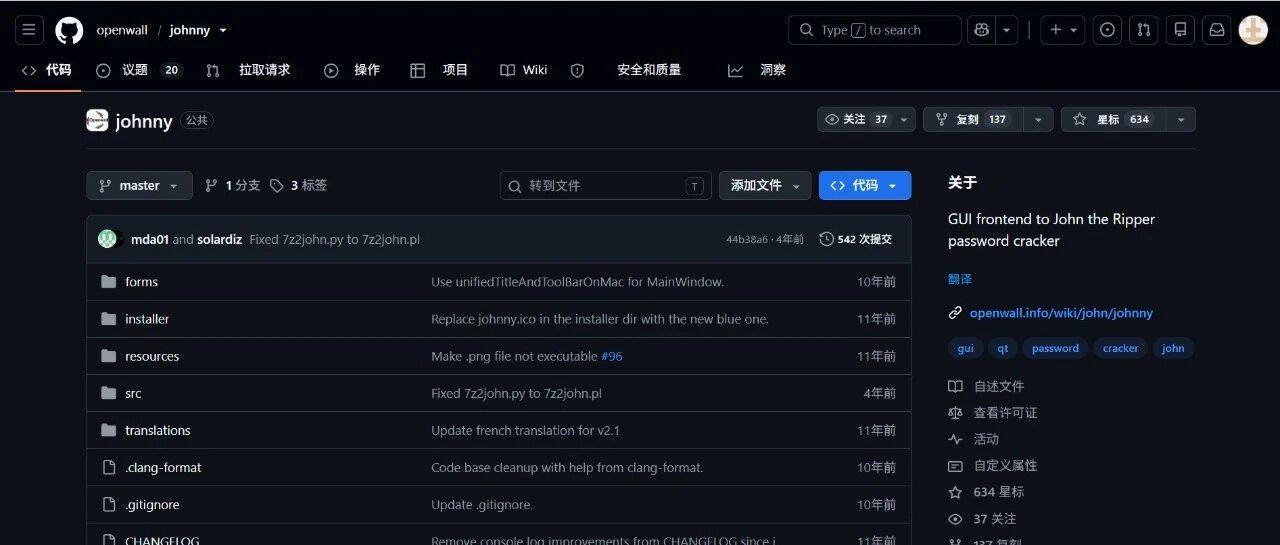Image resolution: width=1280 pixels, height=545 pixels.
Task: Click the 标签 tag icon
Action: tap(277, 185)
